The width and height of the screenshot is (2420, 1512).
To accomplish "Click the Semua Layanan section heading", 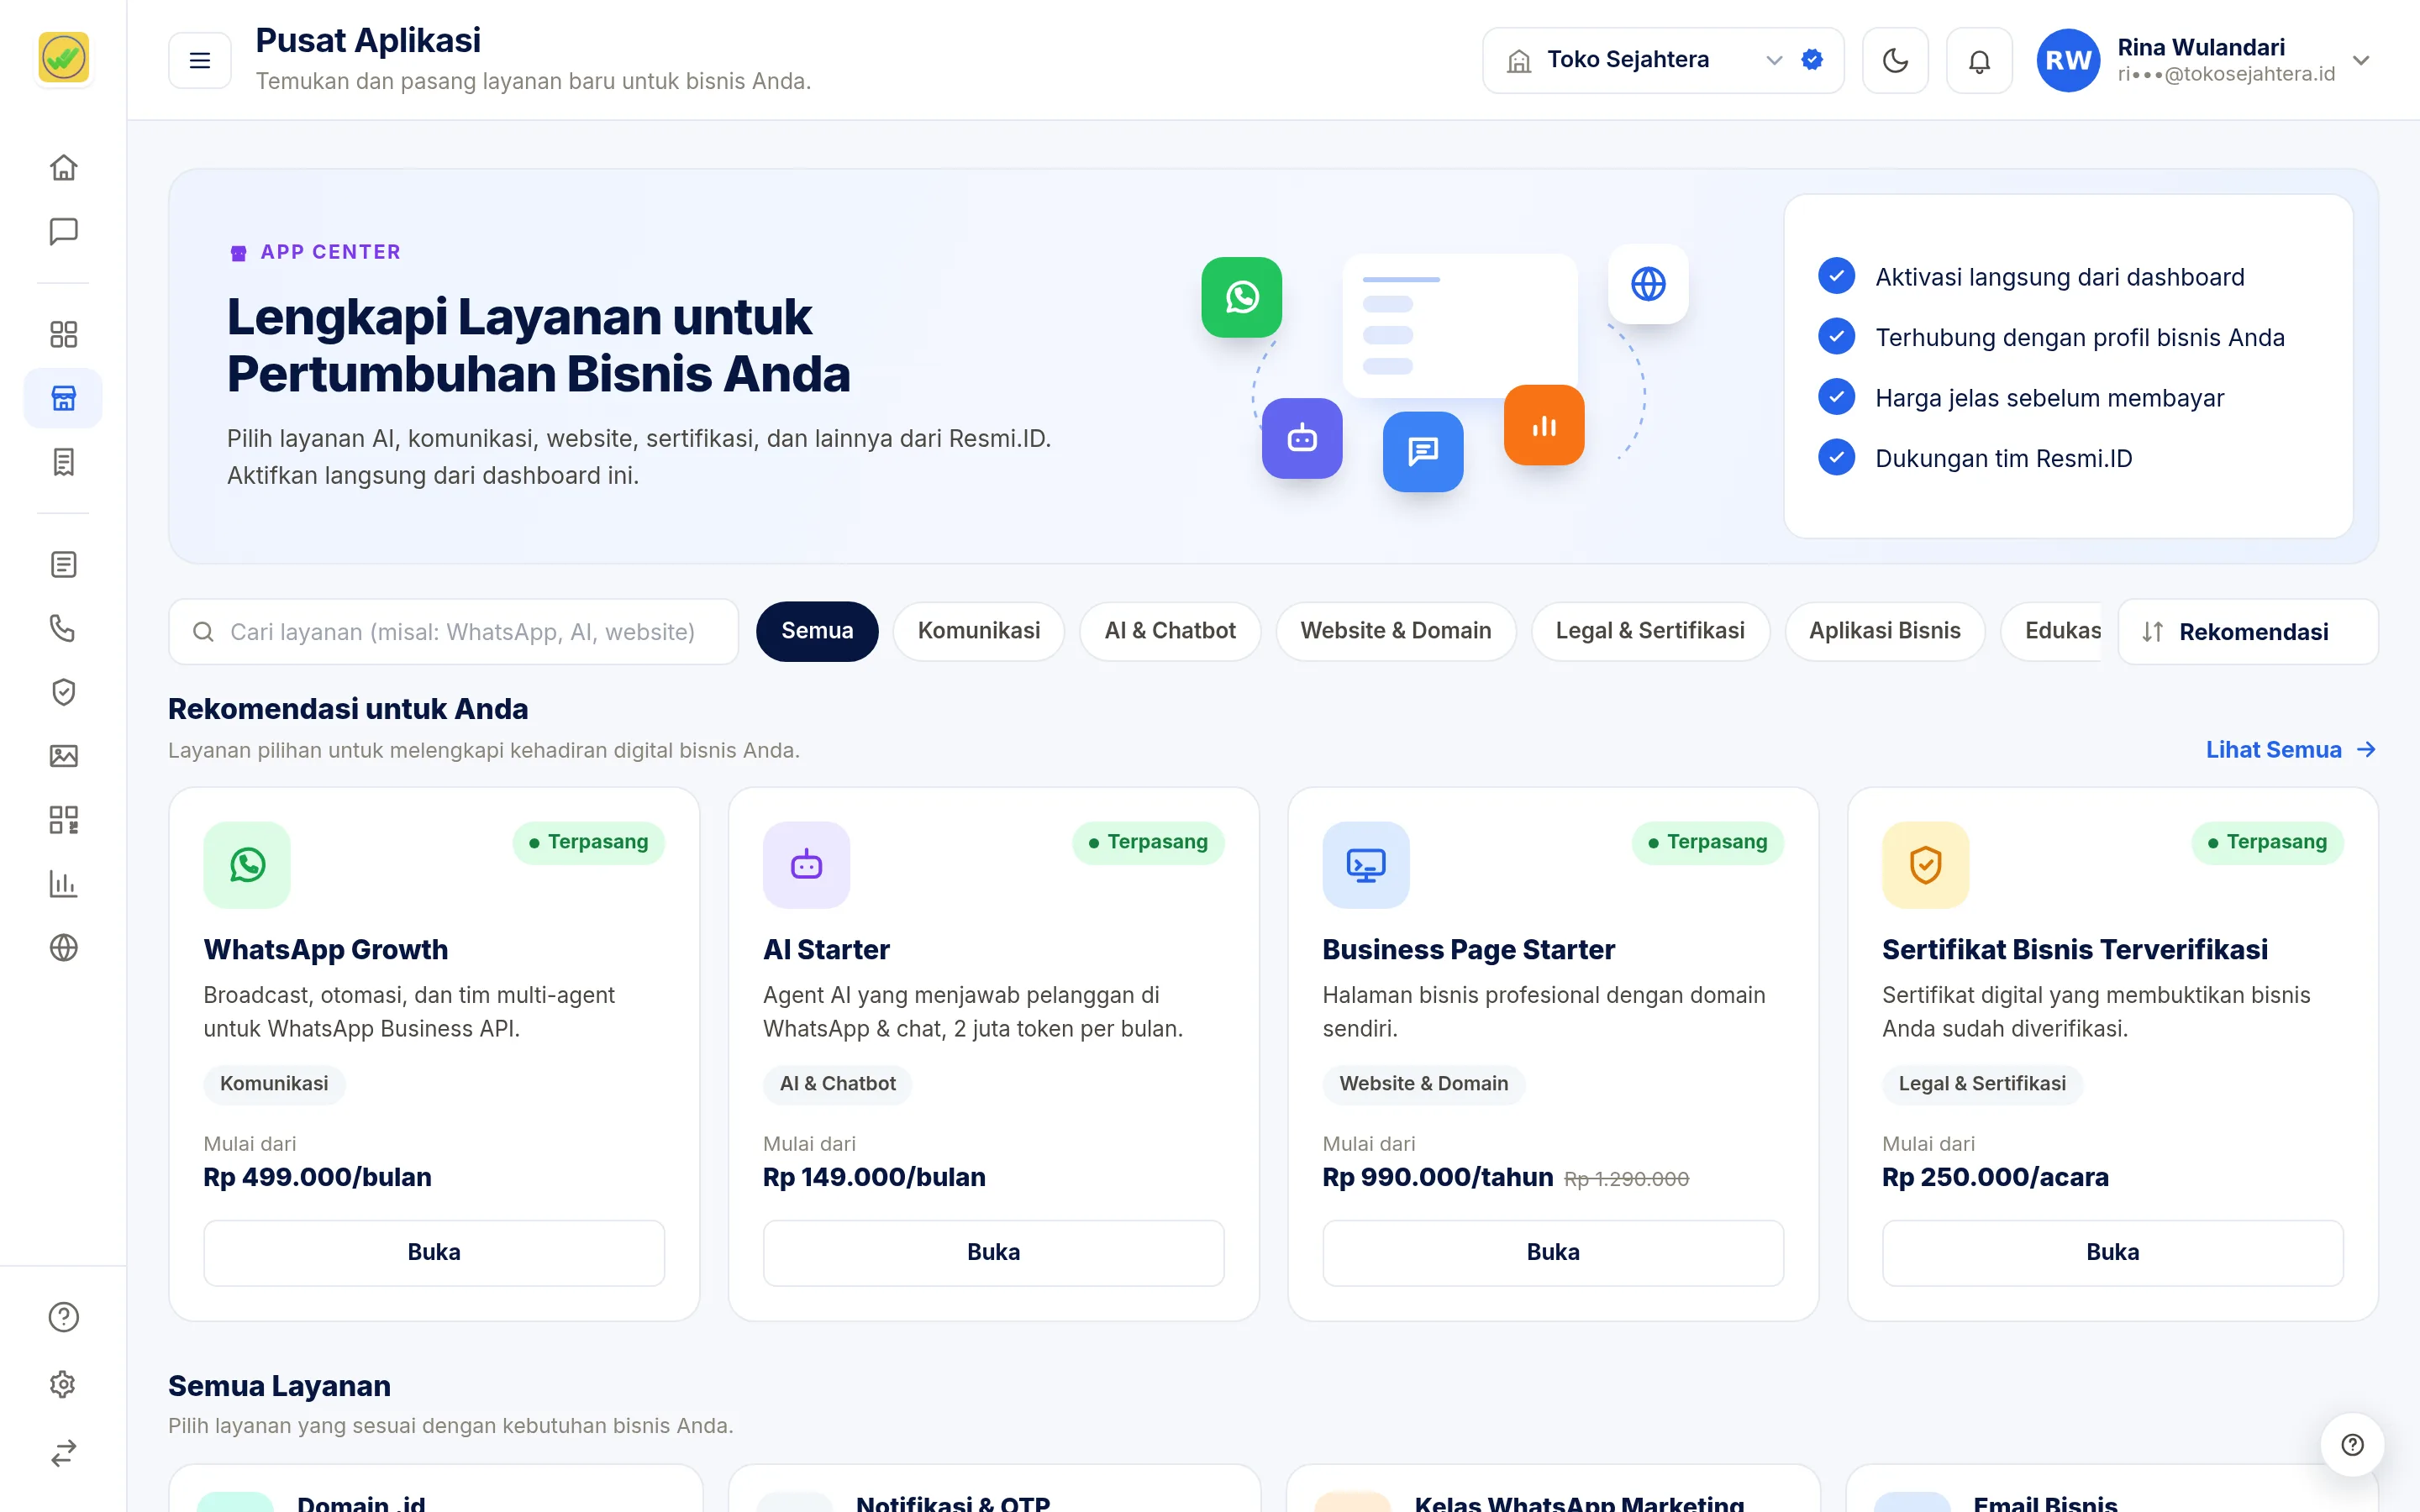I will [279, 1386].
